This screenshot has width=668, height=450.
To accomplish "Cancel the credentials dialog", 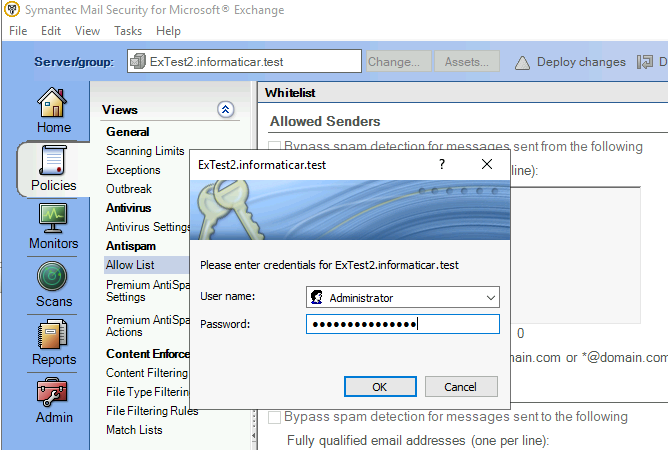I will pyautogui.click(x=461, y=387).
